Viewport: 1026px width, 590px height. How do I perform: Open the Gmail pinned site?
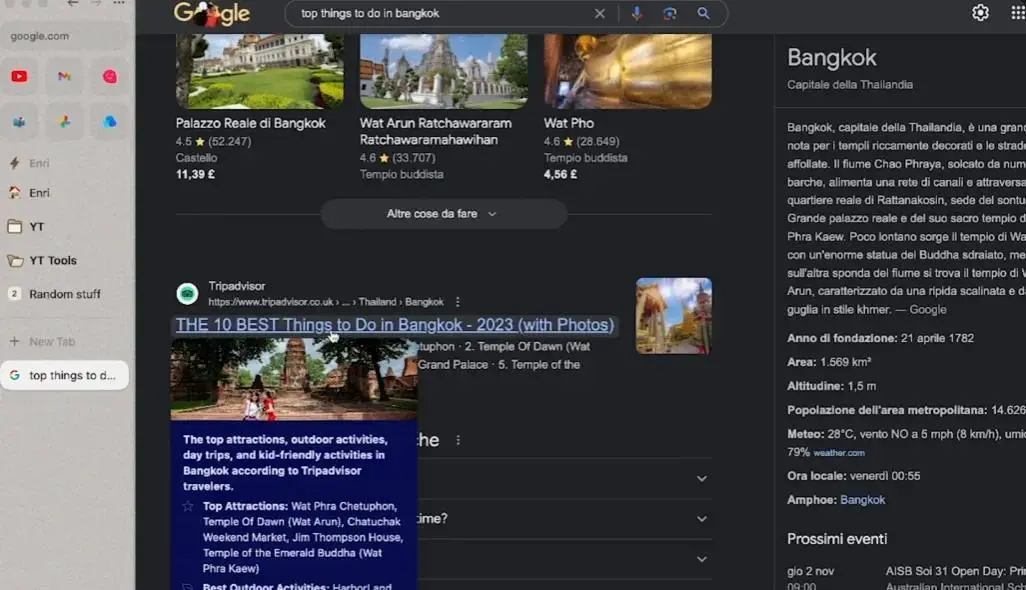64,77
